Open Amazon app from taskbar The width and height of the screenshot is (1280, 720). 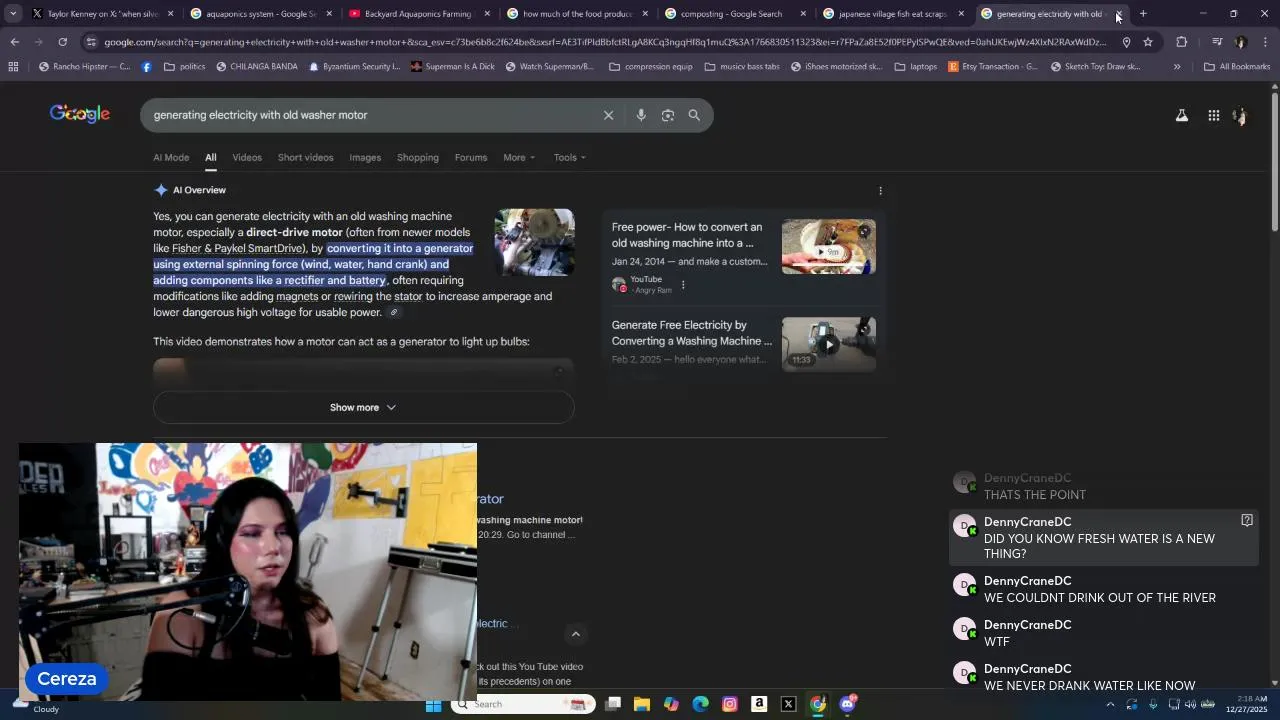(x=759, y=704)
